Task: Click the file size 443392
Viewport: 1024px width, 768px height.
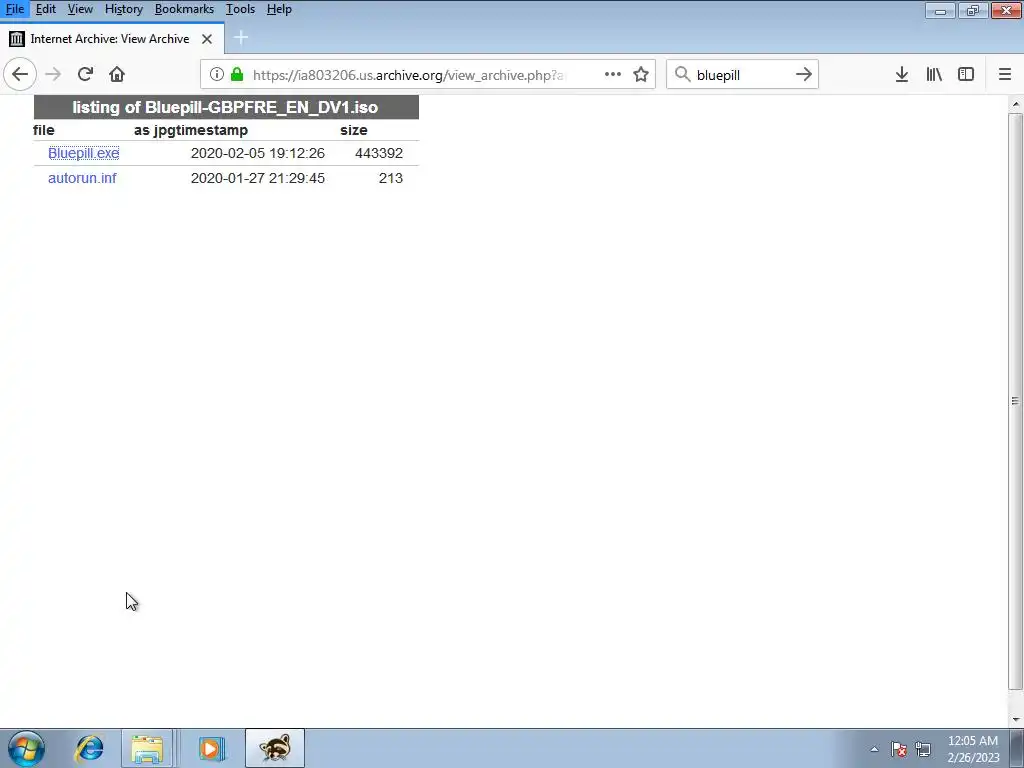Action: tap(379, 153)
